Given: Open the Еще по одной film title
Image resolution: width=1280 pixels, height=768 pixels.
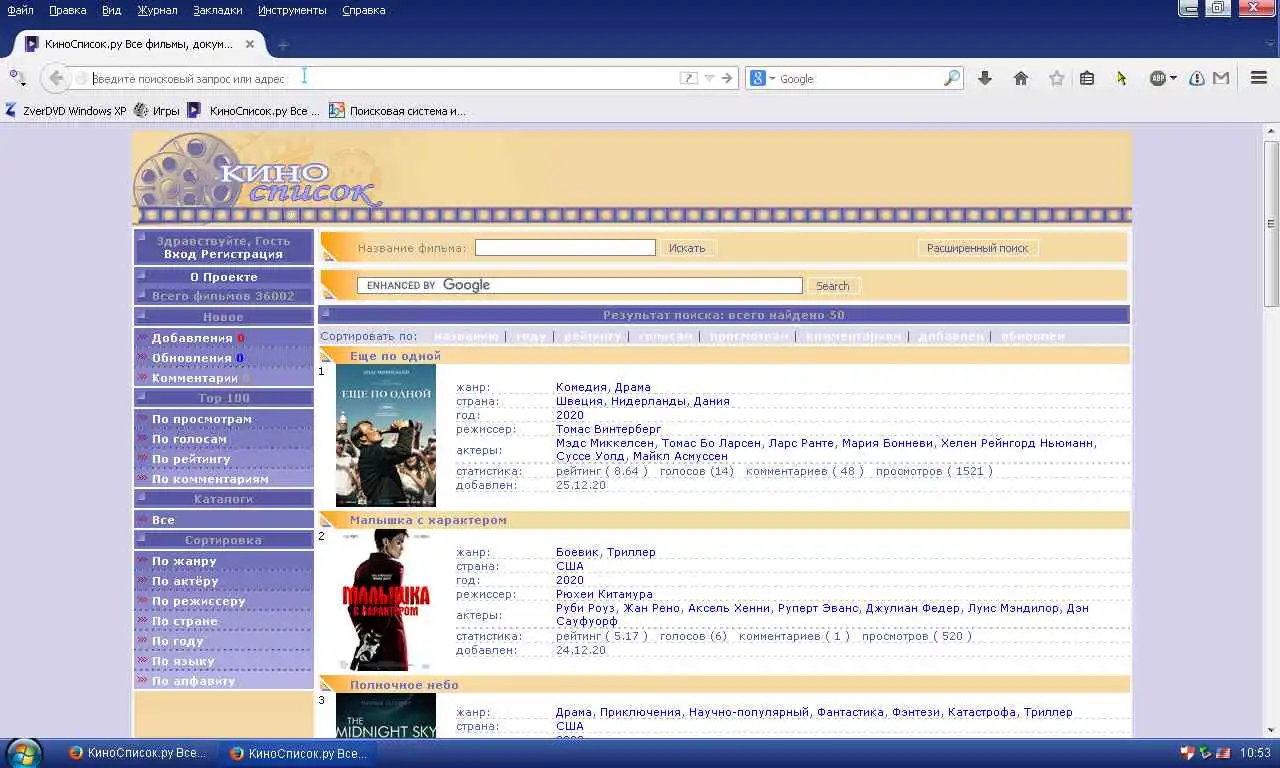Looking at the screenshot, I should [x=395, y=356].
